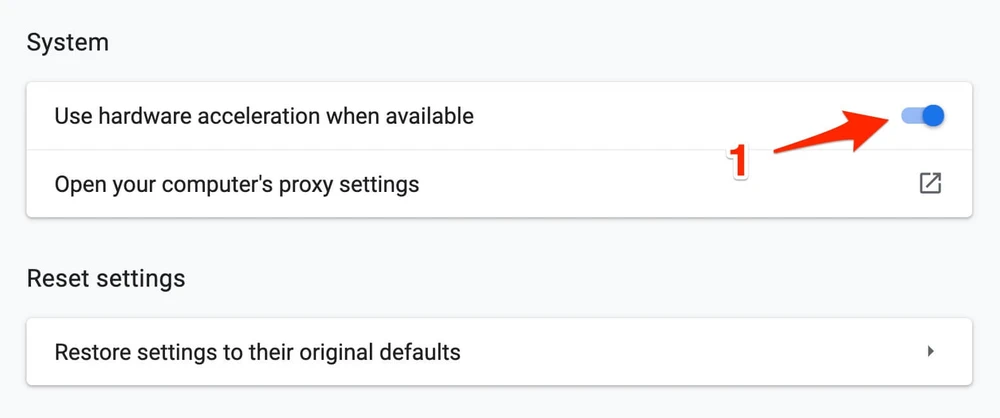The image size is (1000, 418).
Task: Click the proxy settings row's empty middle area
Action: click(x=650, y=184)
